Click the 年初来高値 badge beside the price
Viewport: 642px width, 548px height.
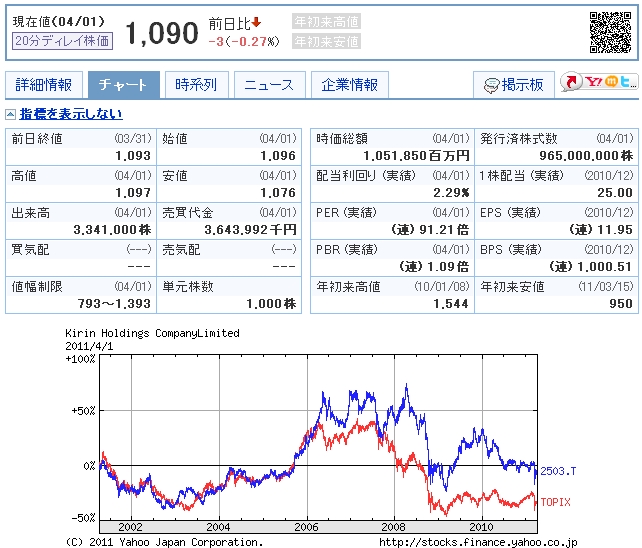click(x=326, y=21)
